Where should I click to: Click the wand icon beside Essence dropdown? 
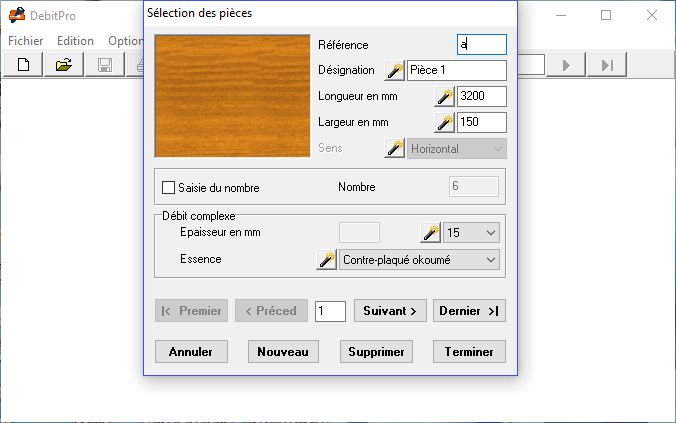[326, 260]
